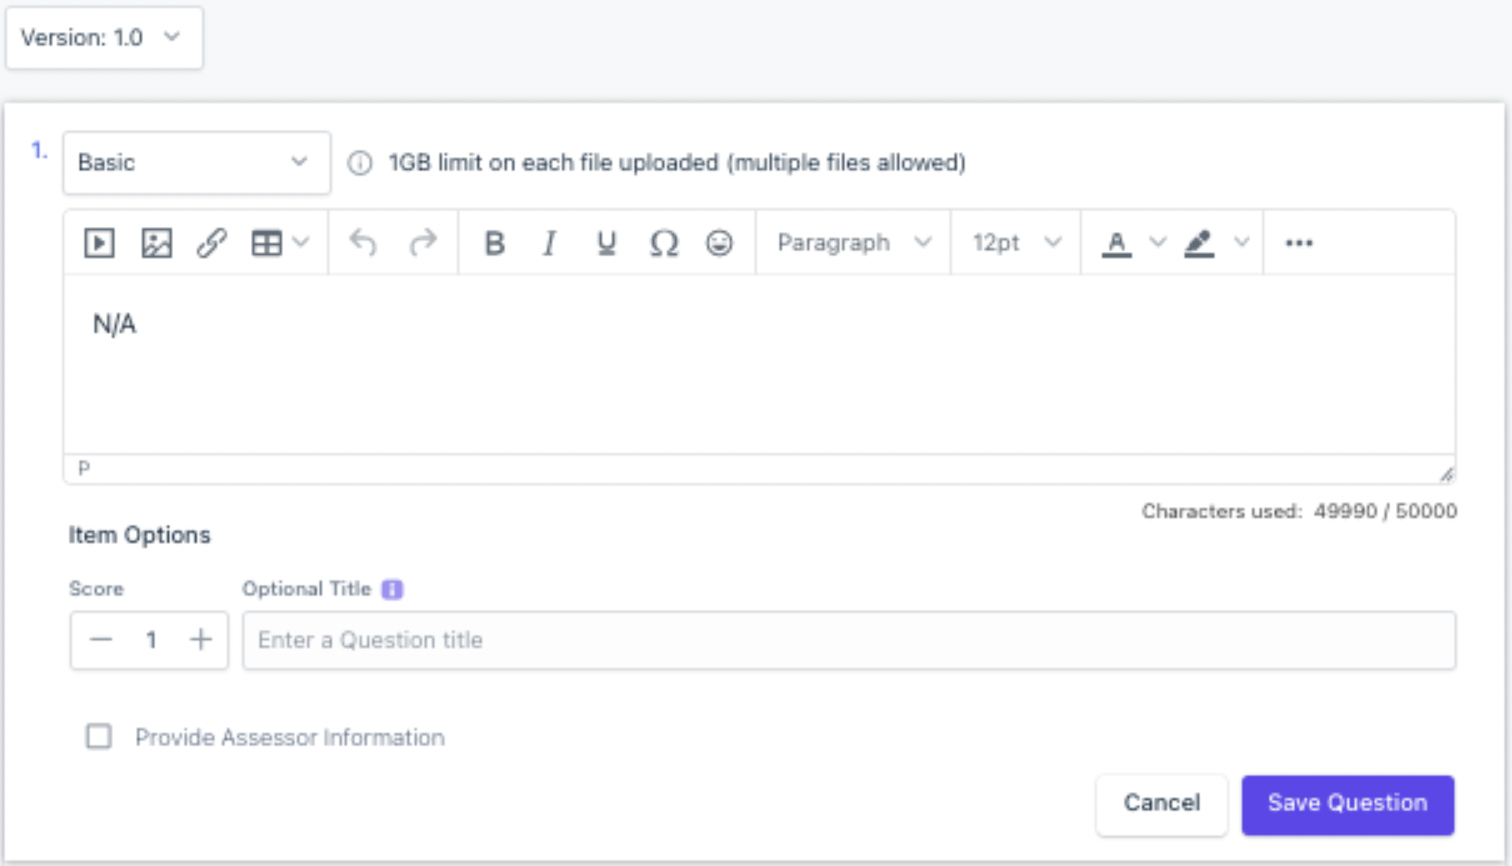Expand the Basic question type dropdown
Viewport: 1512px width, 866px height.
point(197,162)
